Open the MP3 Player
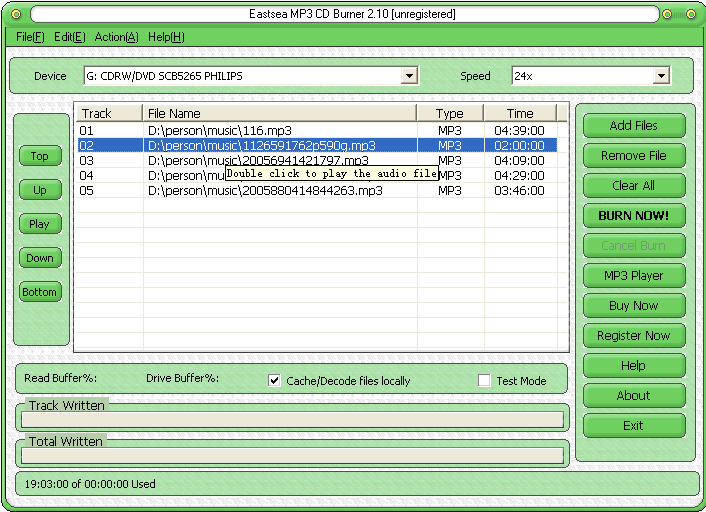706x512 pixels. pos(633,275)
